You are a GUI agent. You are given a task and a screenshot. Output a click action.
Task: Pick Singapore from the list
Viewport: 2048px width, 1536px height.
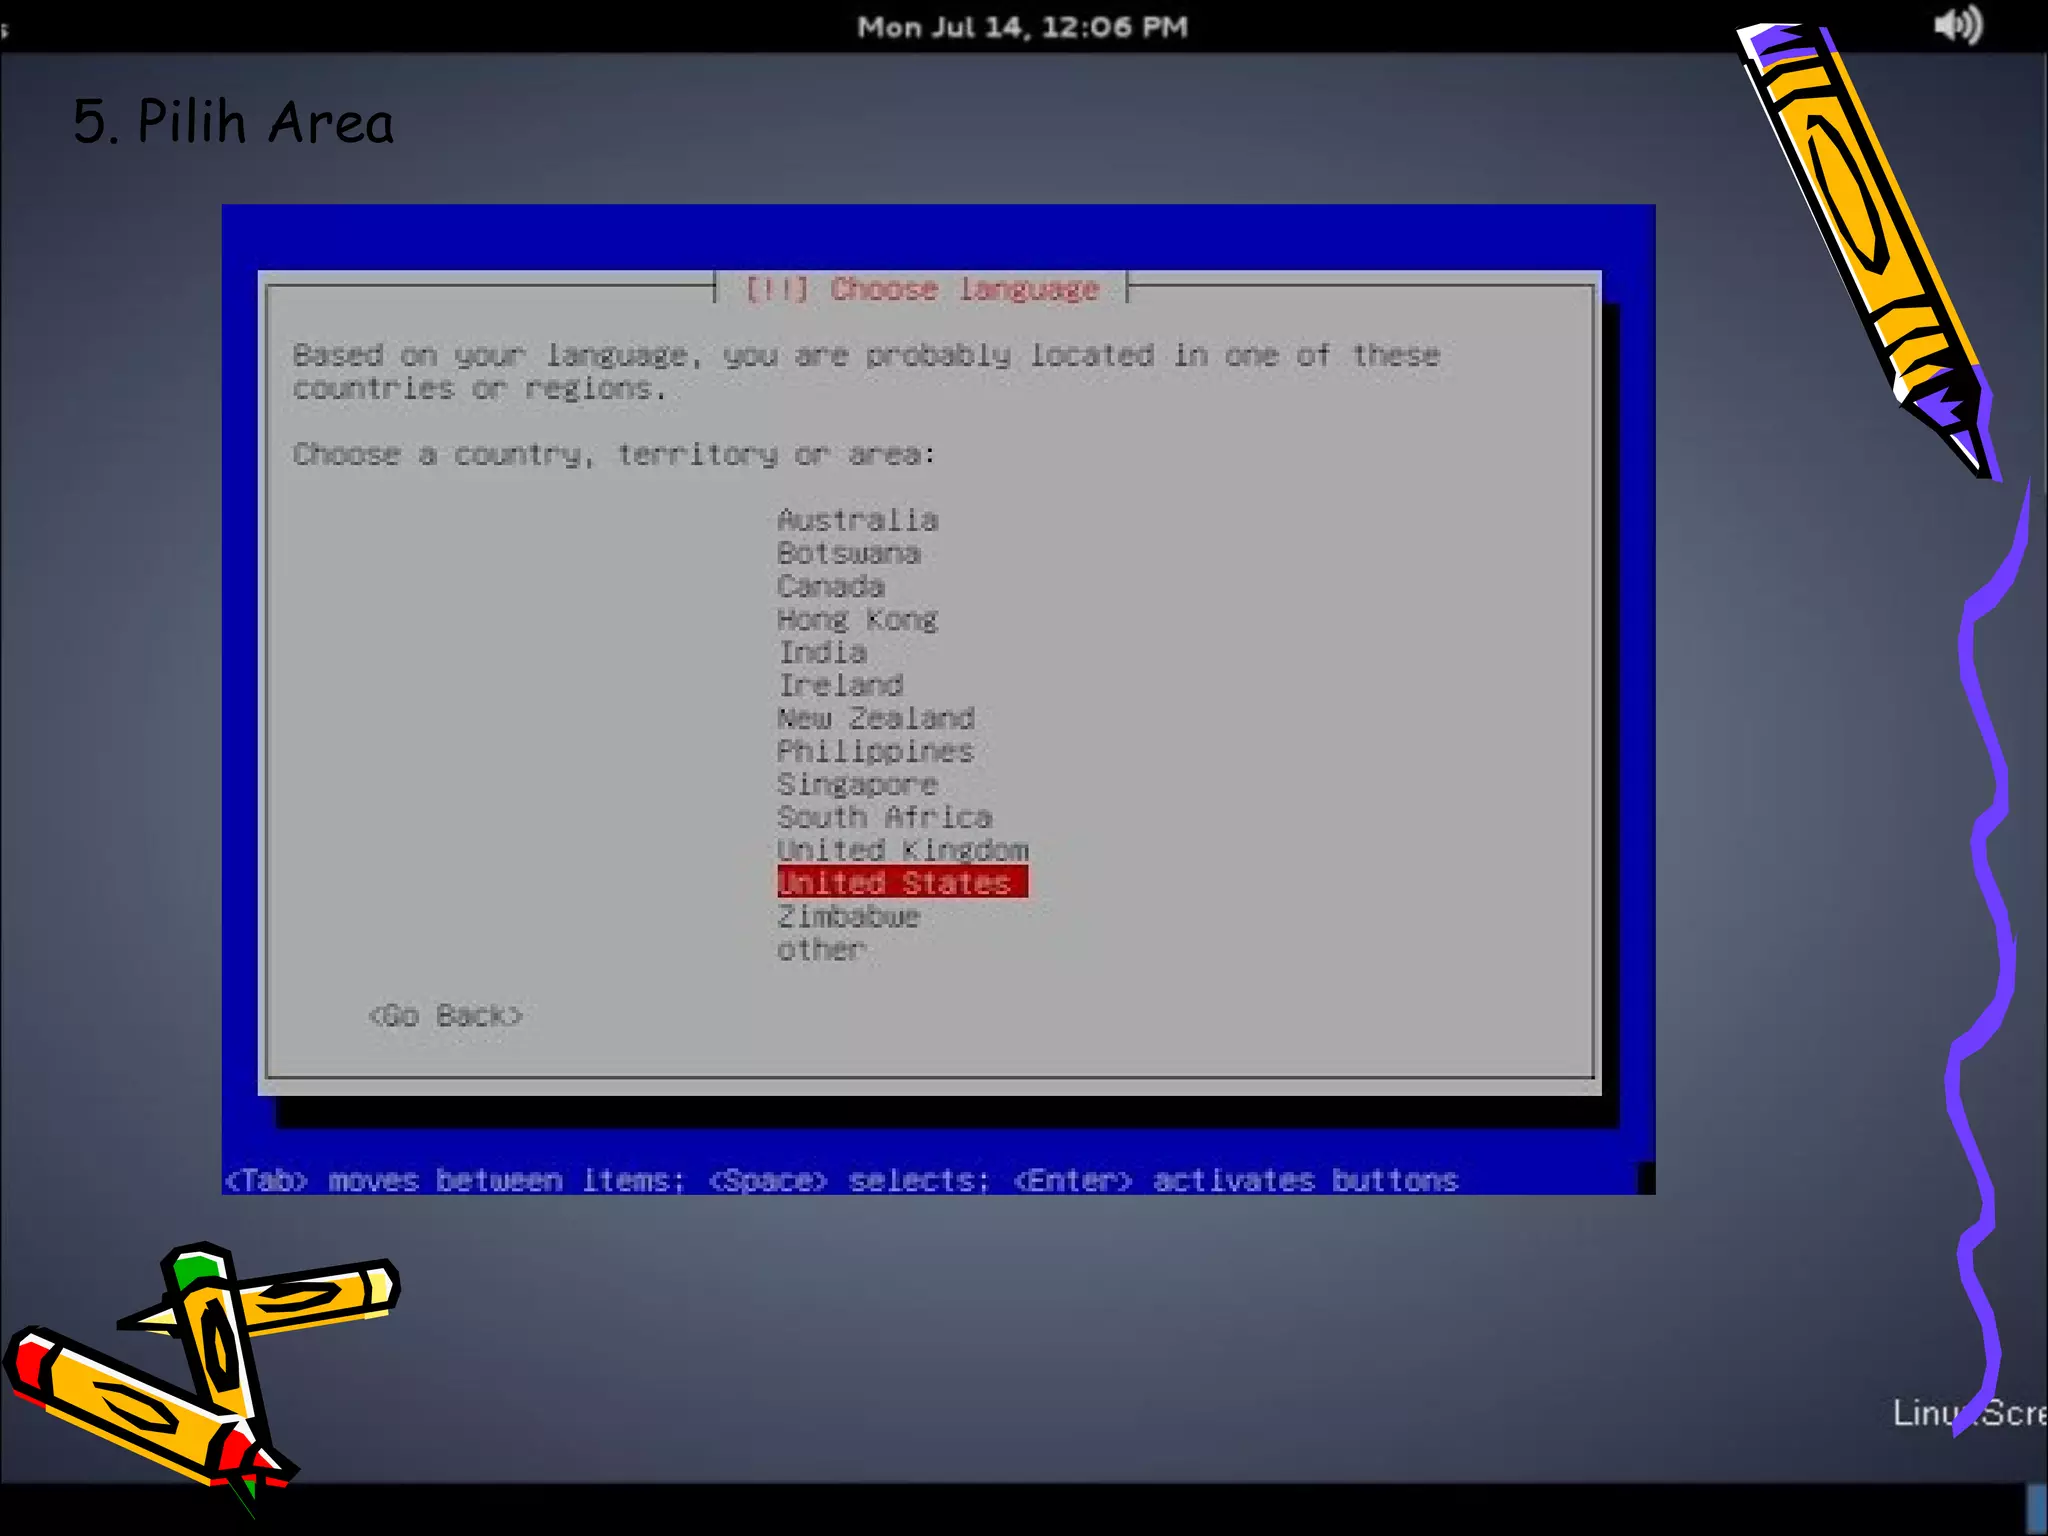click(x=857, y=784)
